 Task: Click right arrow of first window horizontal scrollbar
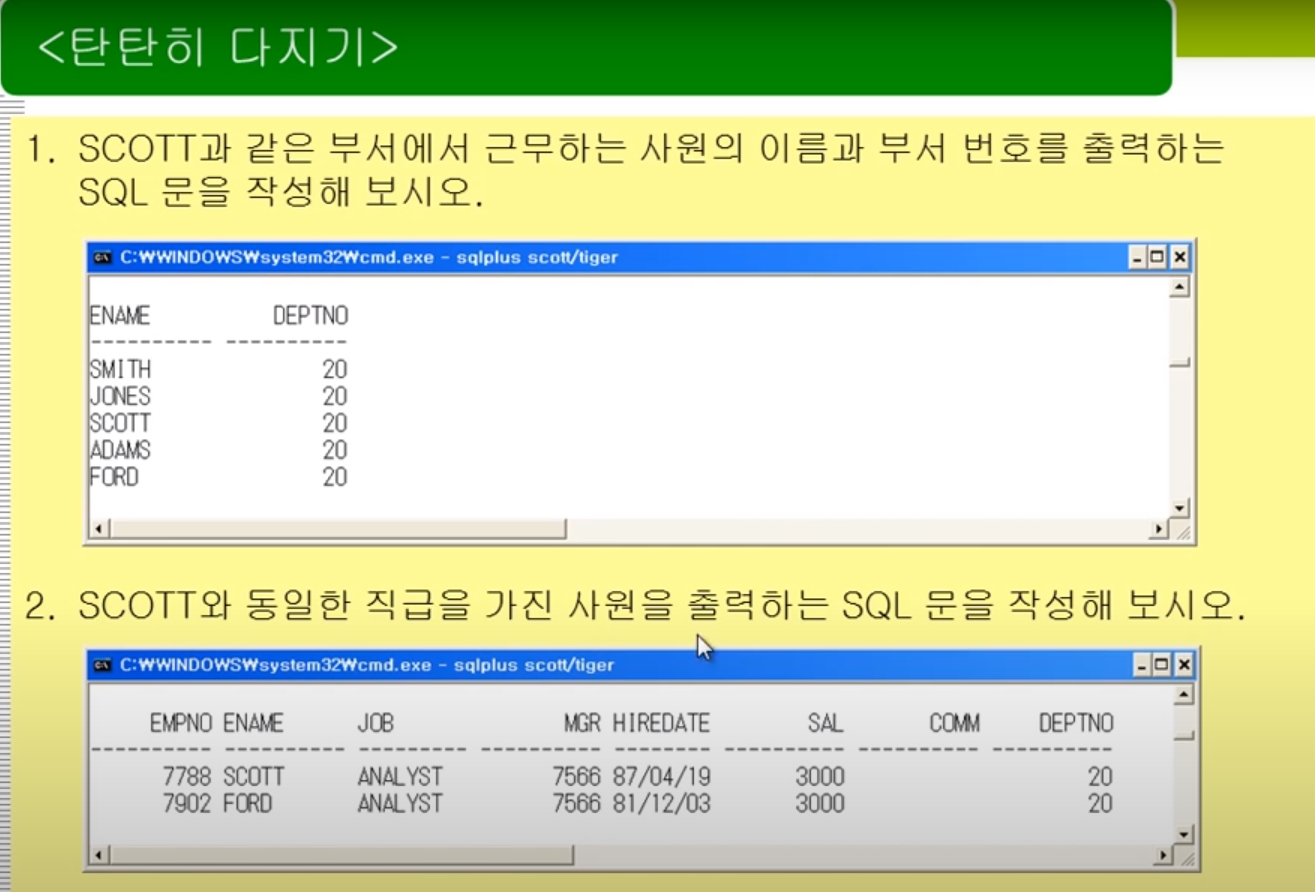[x=1160, y=529]
